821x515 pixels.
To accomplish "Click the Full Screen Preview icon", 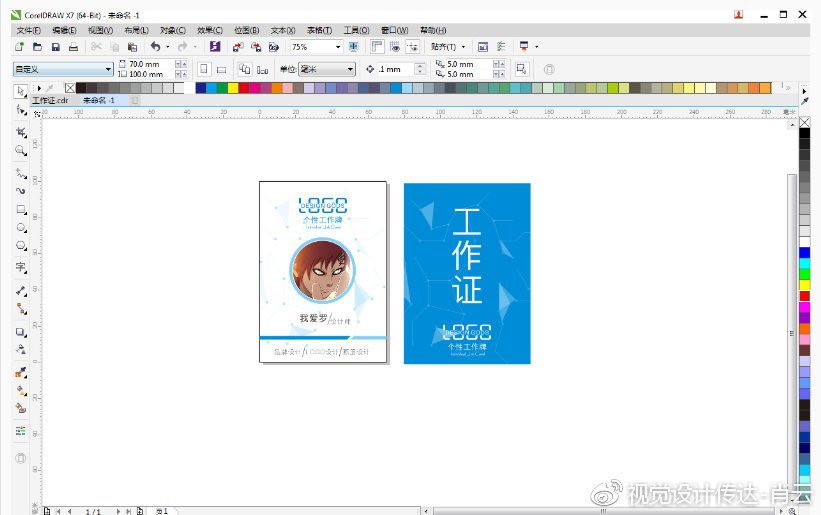I will (x=353, y=47).
